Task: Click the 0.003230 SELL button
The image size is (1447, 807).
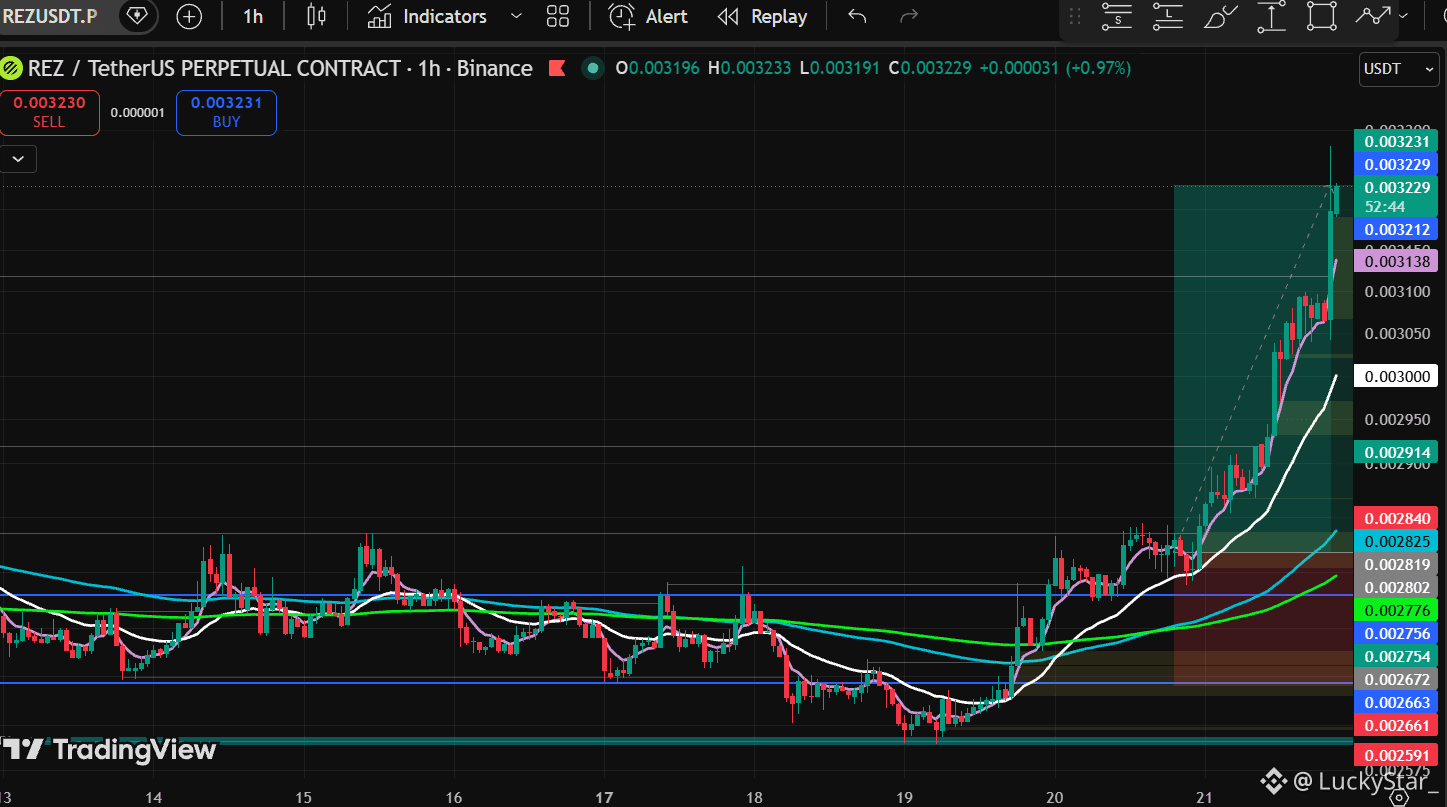Action: coord(49,112)
